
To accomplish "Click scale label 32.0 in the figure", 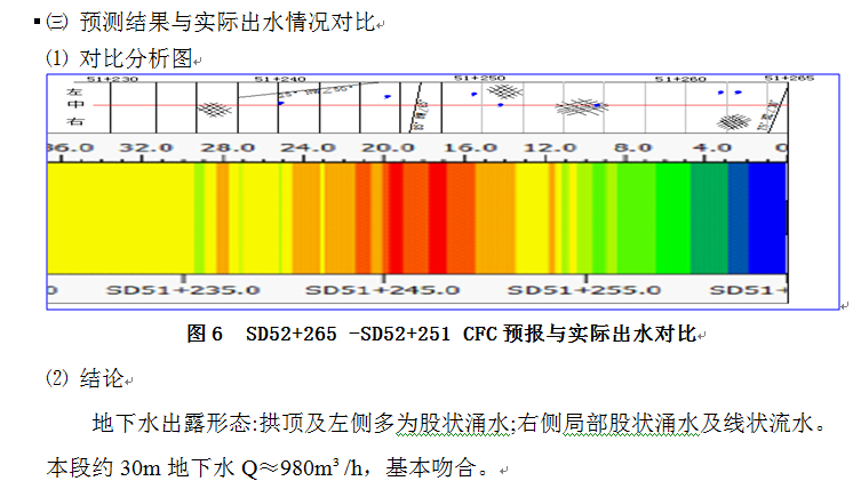I will tap(146, 148).
